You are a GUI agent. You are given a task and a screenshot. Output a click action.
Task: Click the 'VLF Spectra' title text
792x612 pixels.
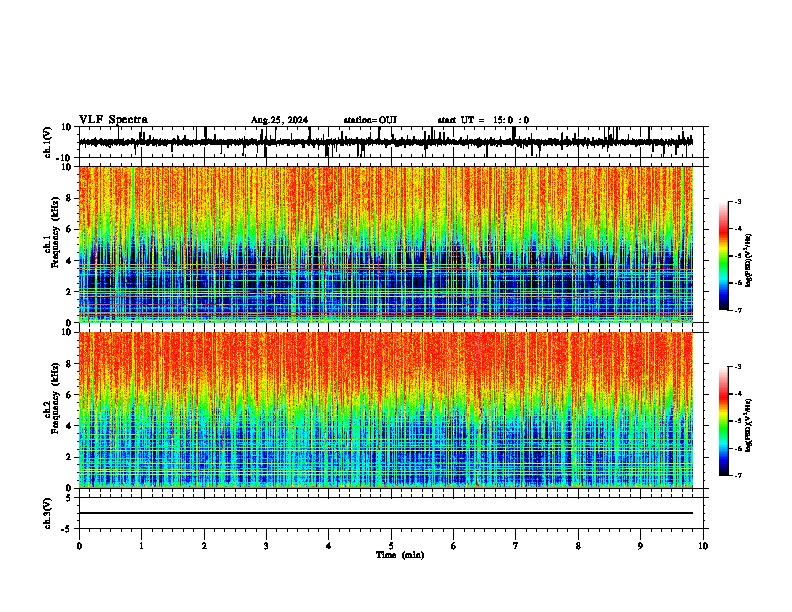point(113,120)
